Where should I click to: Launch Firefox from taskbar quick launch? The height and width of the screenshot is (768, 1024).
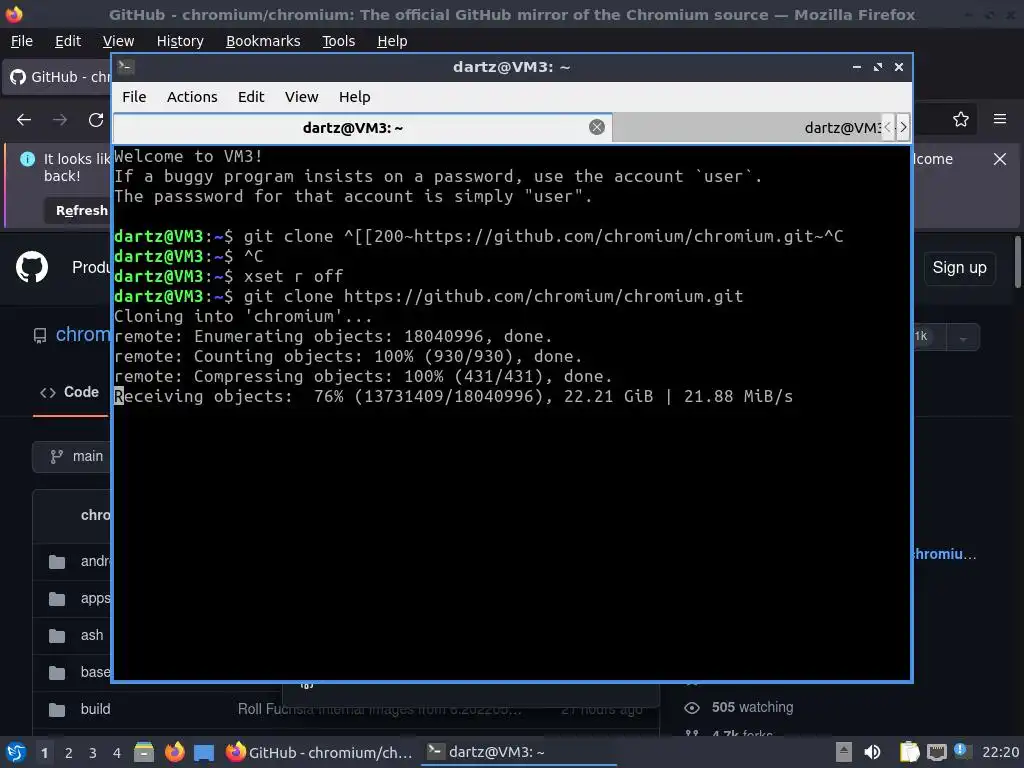tap(174, 752)
